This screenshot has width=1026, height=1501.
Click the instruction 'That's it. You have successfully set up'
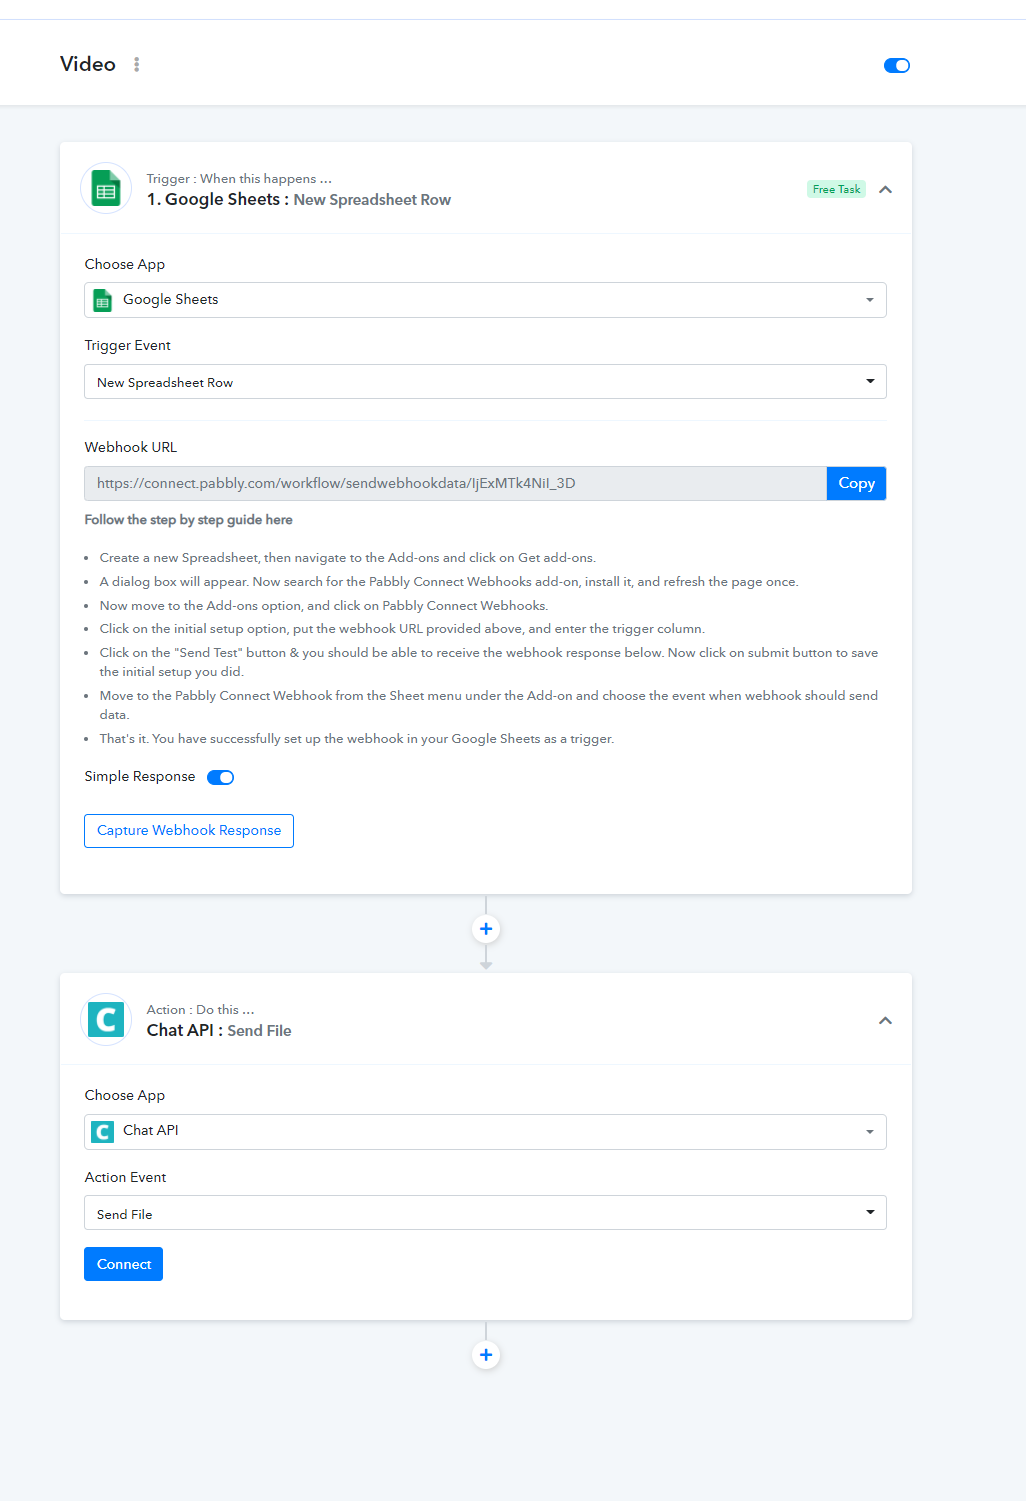pyautogui.click(x=357, y=739)
